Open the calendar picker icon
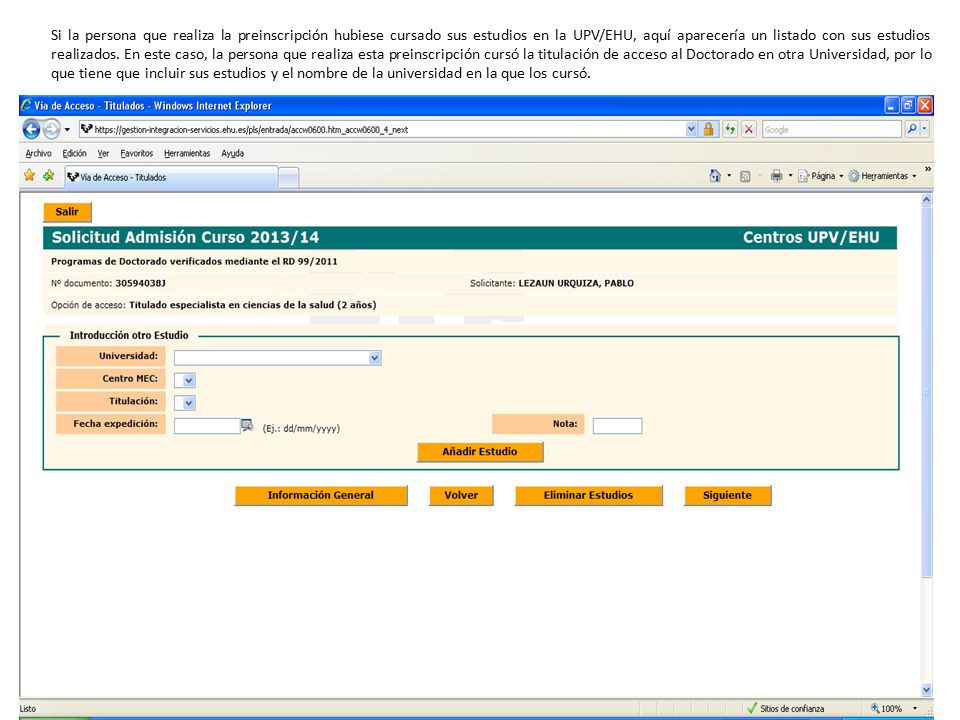The image size is (960, 720). click(x=247, y=425)
